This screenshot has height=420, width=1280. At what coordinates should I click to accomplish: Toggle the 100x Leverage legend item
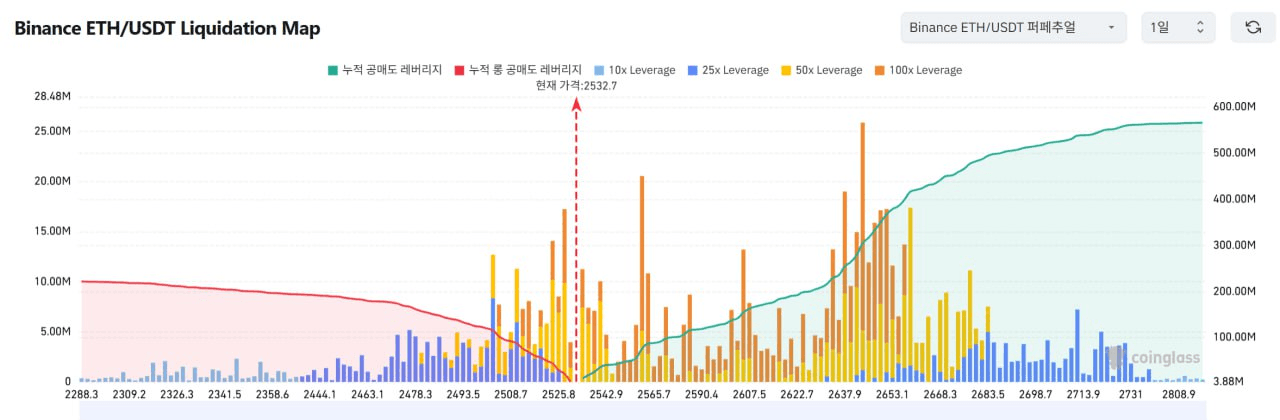coord(917,70)
